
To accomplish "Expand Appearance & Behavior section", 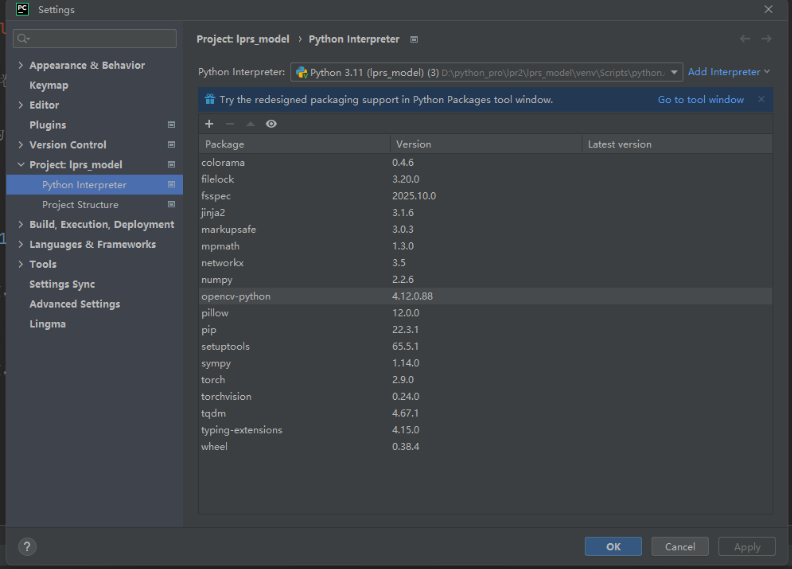I will click(x=21, y=65).
